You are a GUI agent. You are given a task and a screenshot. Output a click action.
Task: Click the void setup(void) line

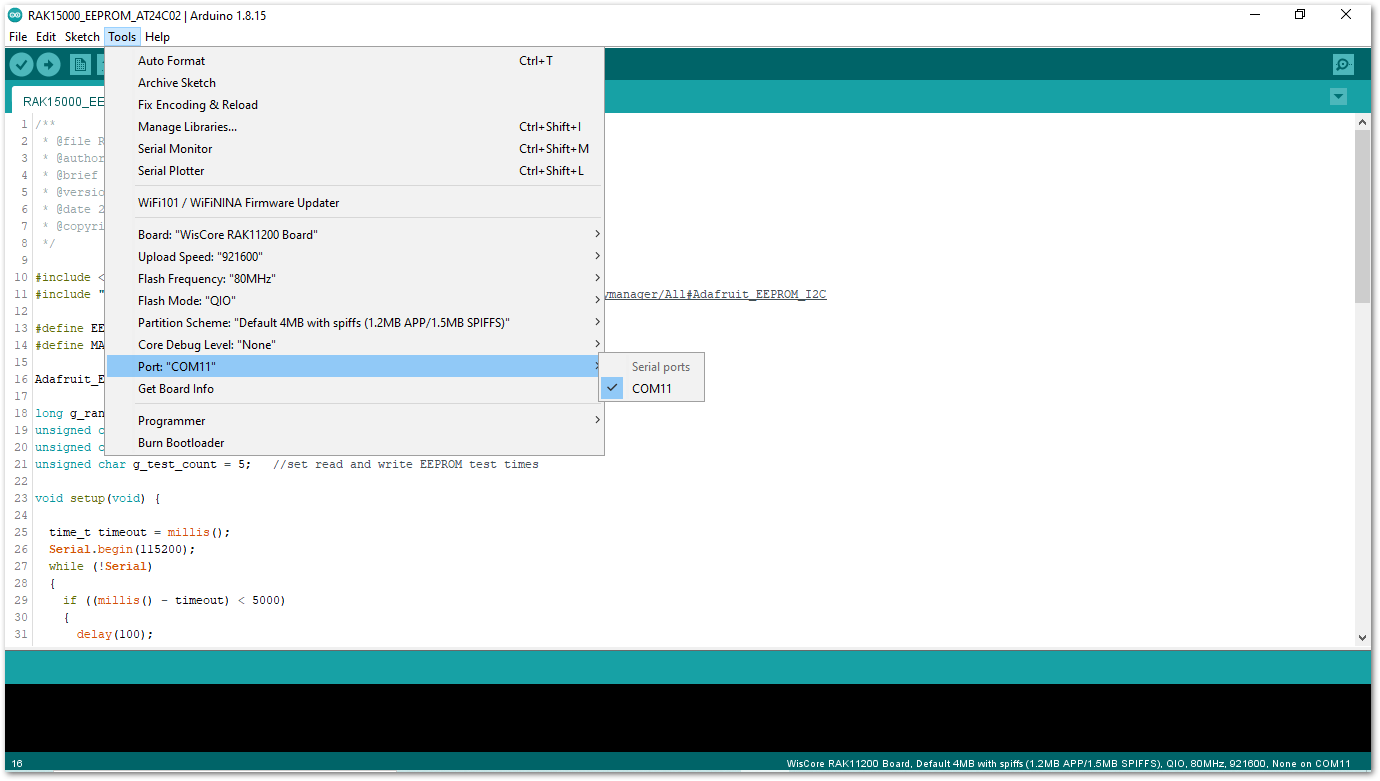(x=98, y=499)
